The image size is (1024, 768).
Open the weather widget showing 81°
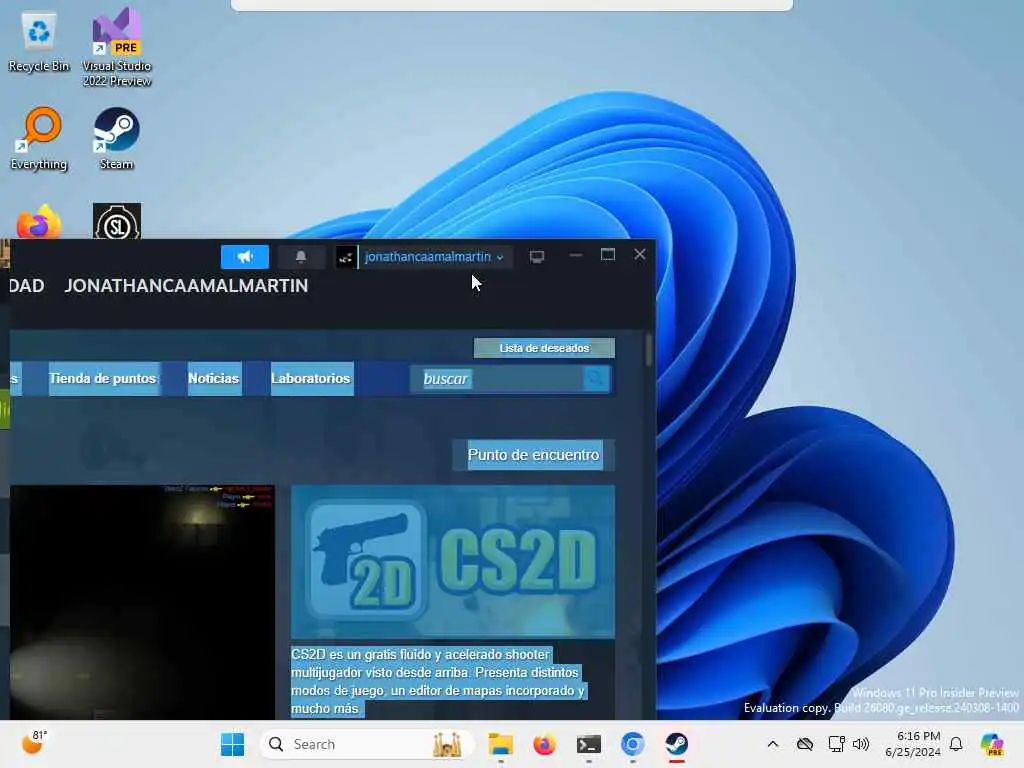coord(34,743)
